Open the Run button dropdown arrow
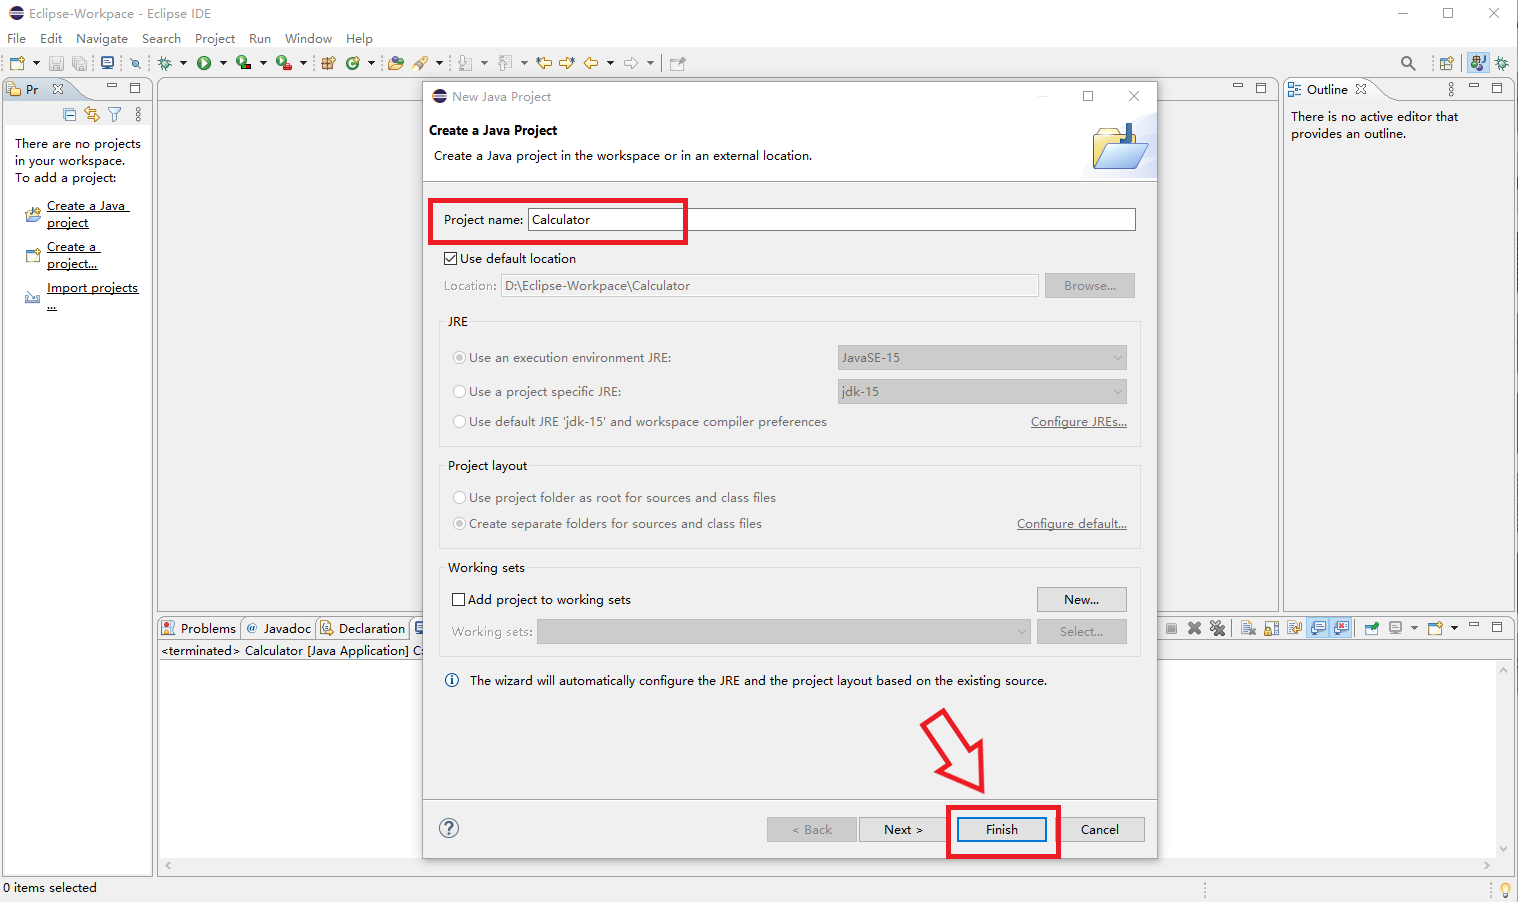 pos(223,63)
